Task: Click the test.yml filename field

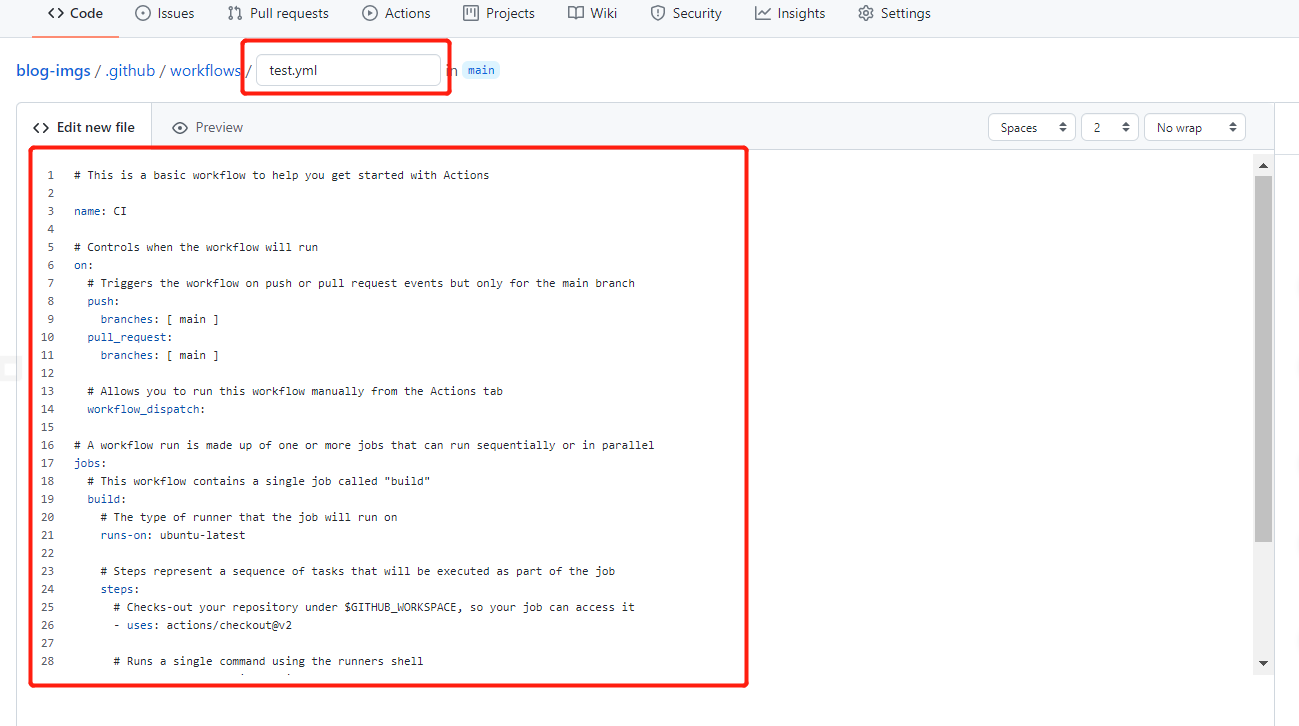Action: coord(347,71)
